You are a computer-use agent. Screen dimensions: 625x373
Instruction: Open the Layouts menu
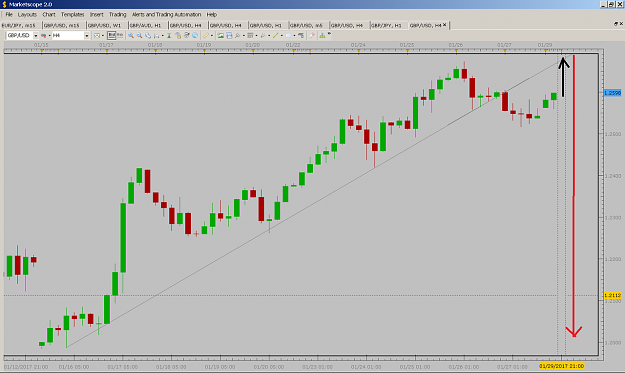pos(27,14)
